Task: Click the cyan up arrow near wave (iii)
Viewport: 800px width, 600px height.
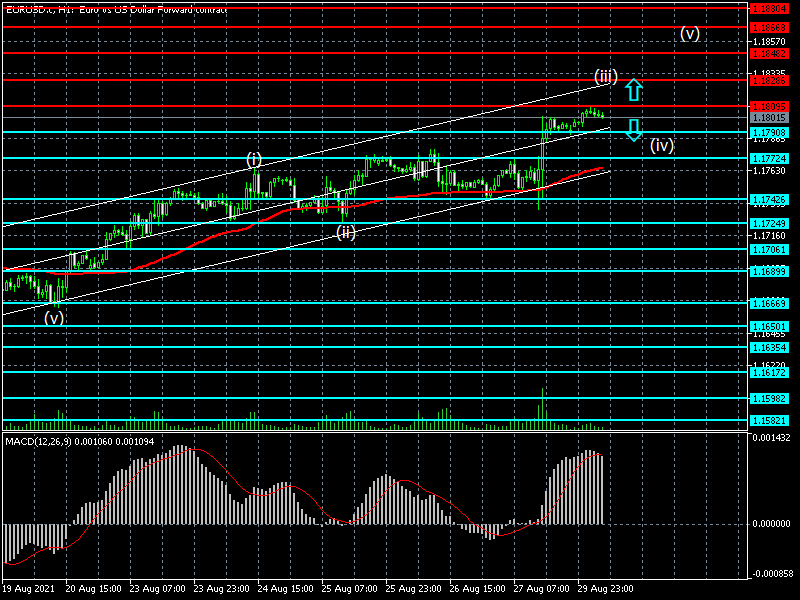Action: click(x=633, y=90)
